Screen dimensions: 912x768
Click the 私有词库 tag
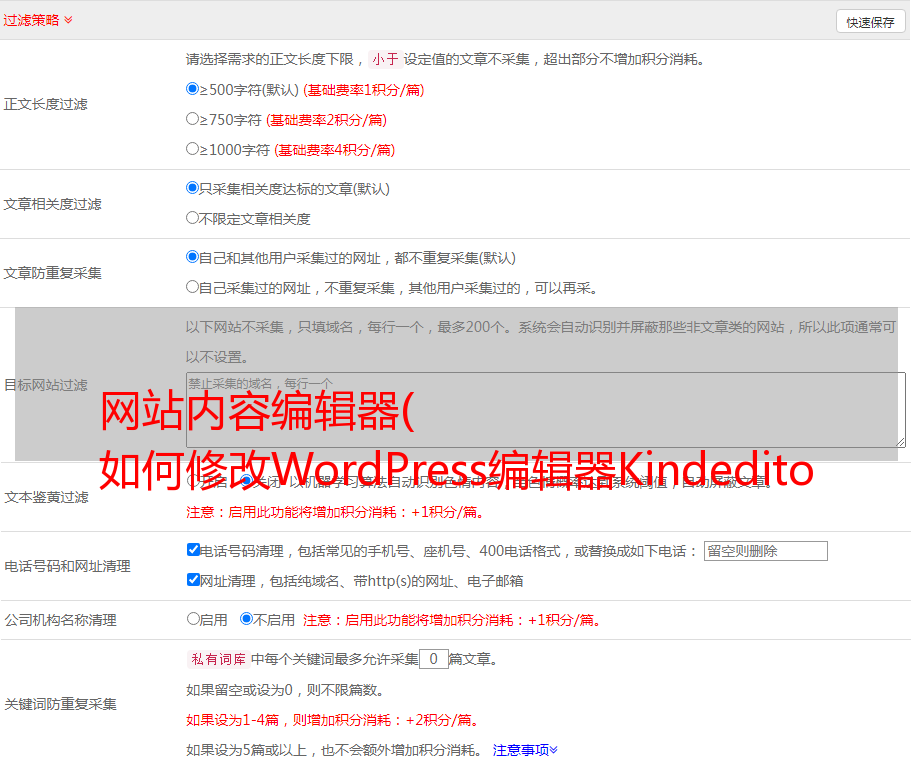[x=219, y=659]
